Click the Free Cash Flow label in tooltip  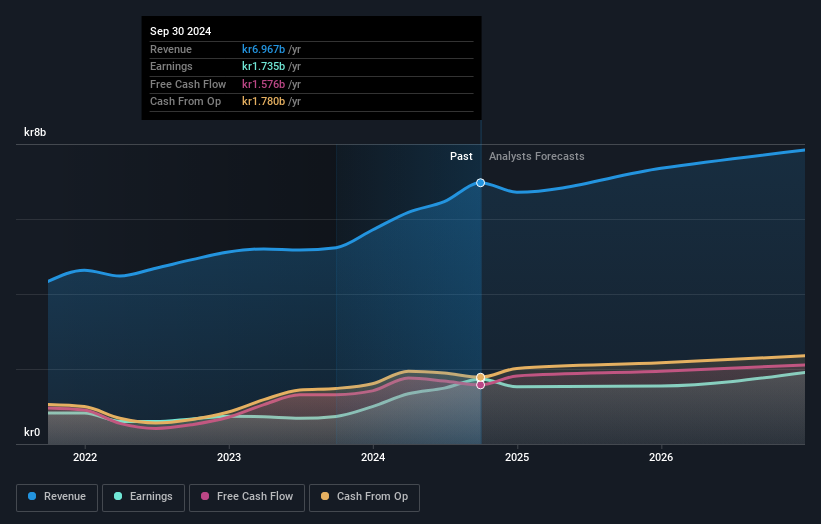click(188, 84)
